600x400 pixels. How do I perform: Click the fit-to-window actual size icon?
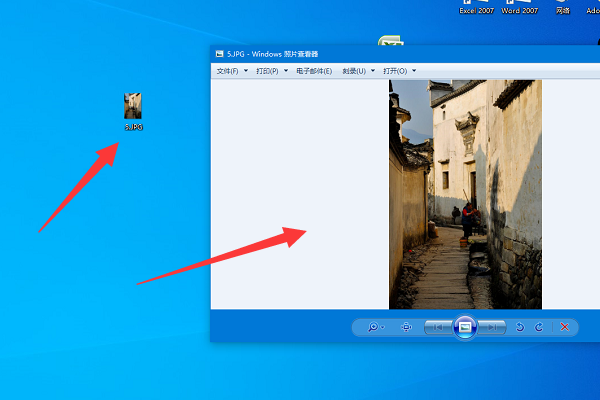pyautogui.click(x=406, y=327)
